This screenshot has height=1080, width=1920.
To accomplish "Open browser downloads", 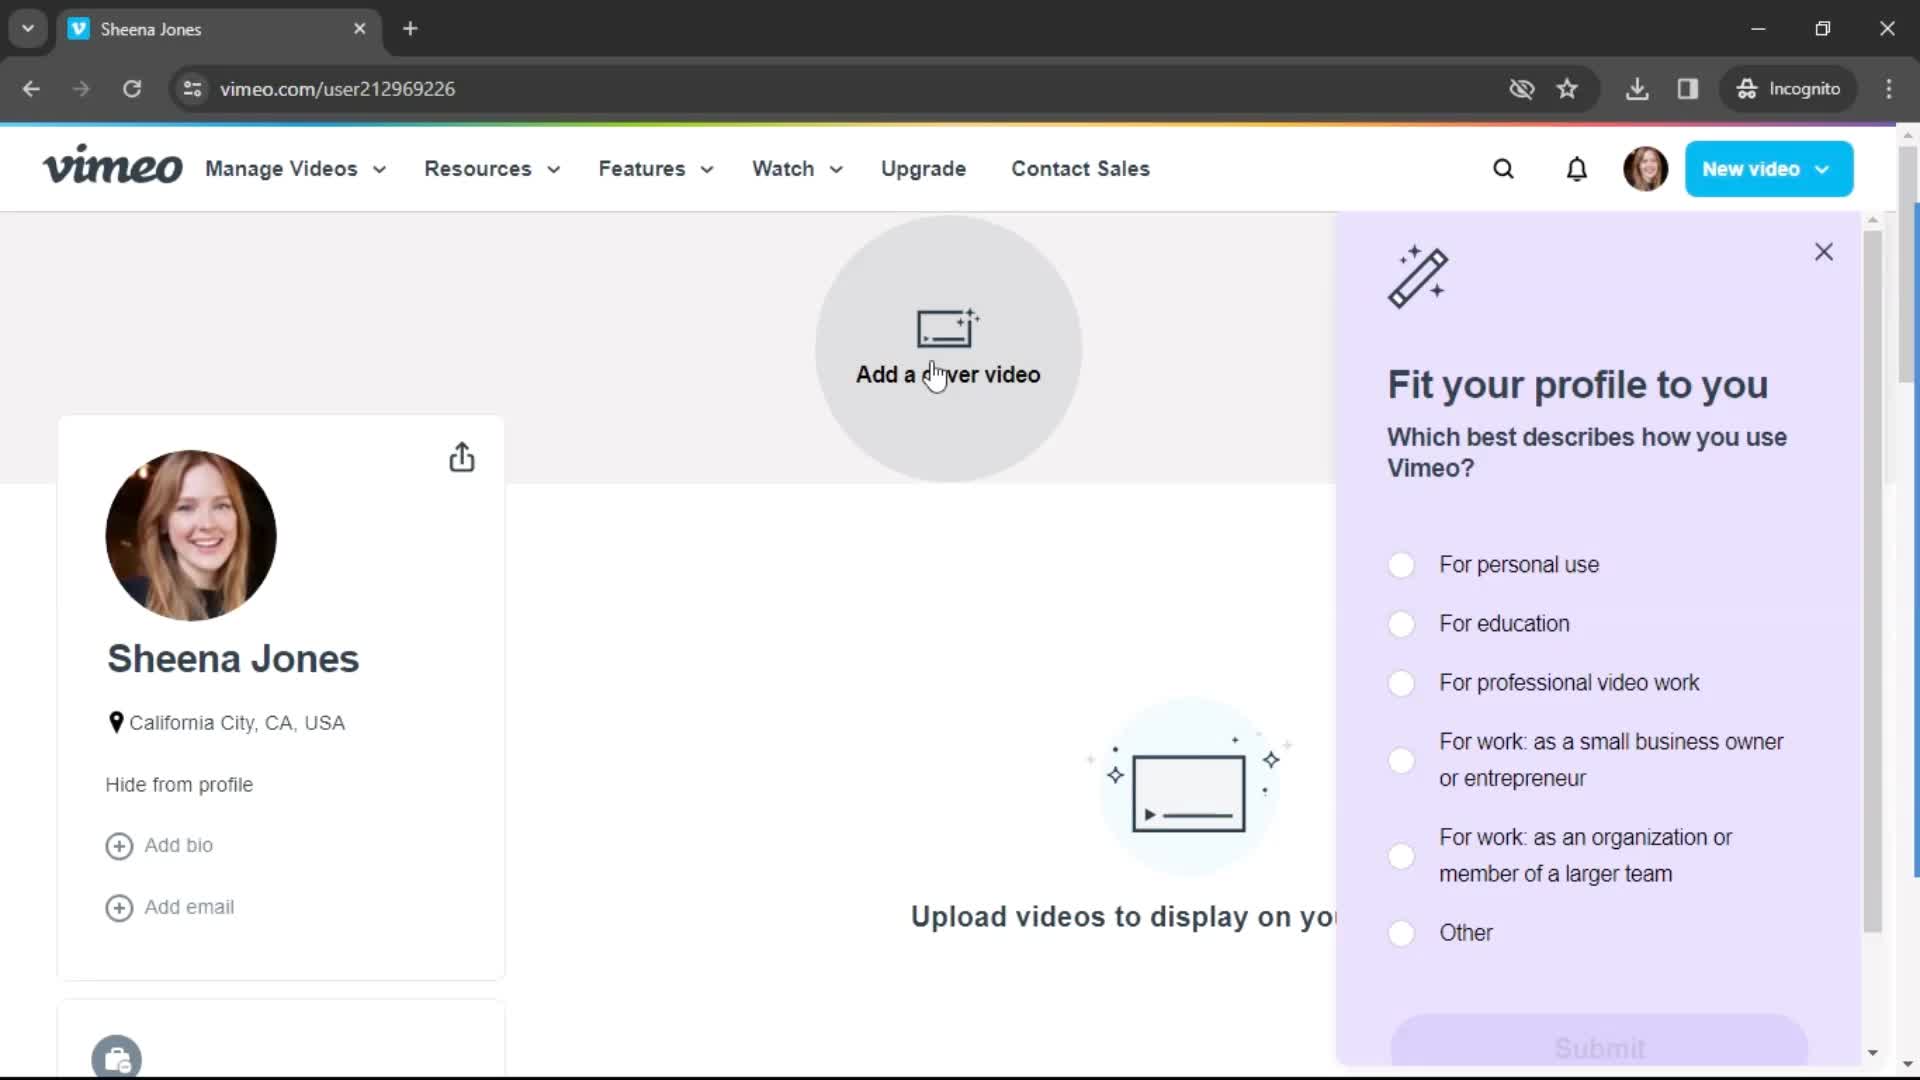I will pyautogui.click(x=1637, y=89).
